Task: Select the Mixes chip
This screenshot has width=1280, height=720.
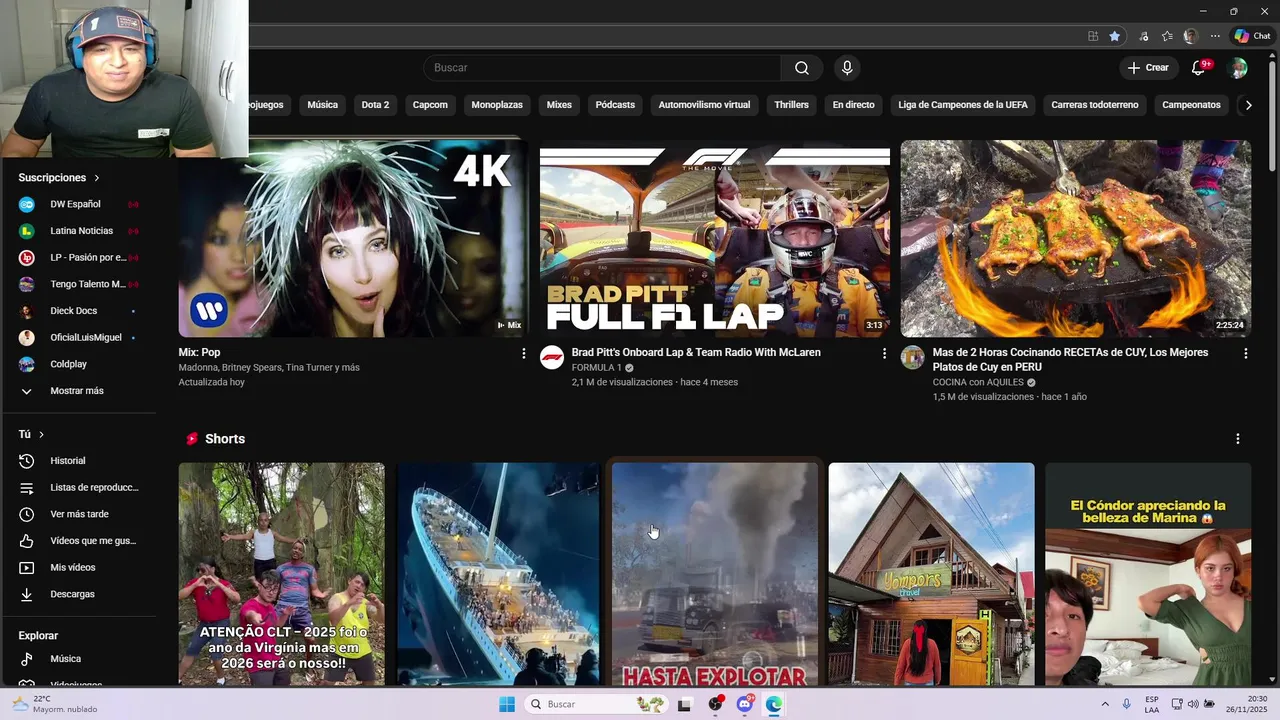Action: pyautogui.click(x=559, y=104)
